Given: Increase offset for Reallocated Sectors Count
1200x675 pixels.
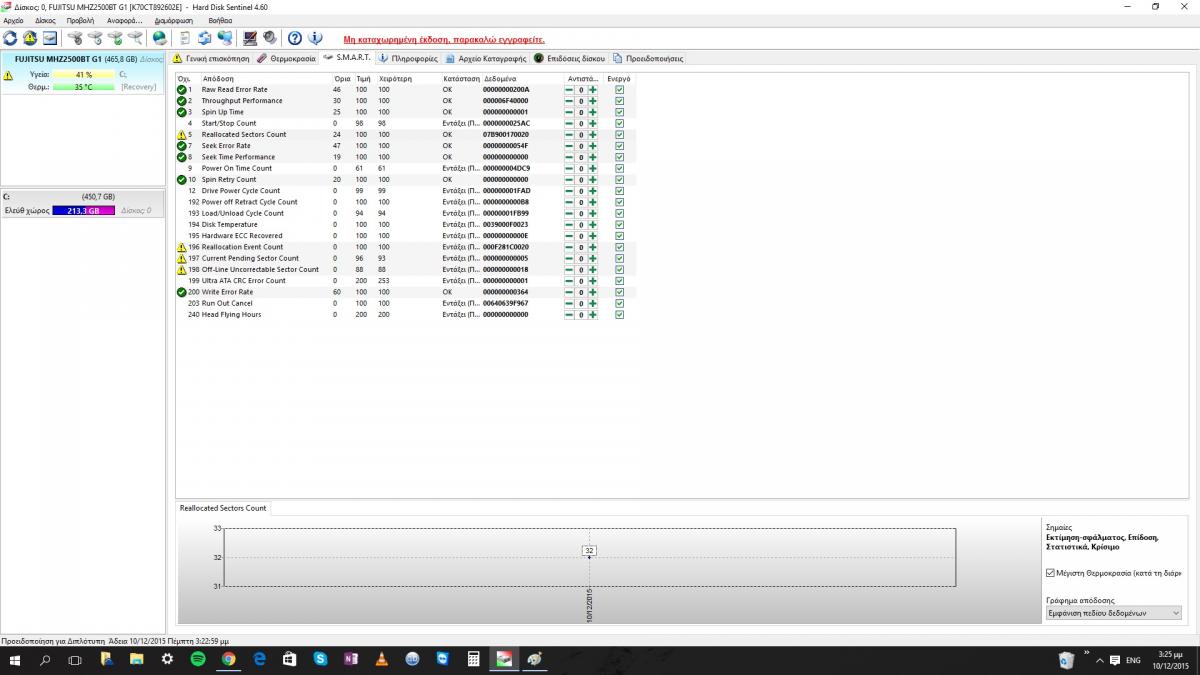Looking at the screenshot, I should [x=592, y=134].
